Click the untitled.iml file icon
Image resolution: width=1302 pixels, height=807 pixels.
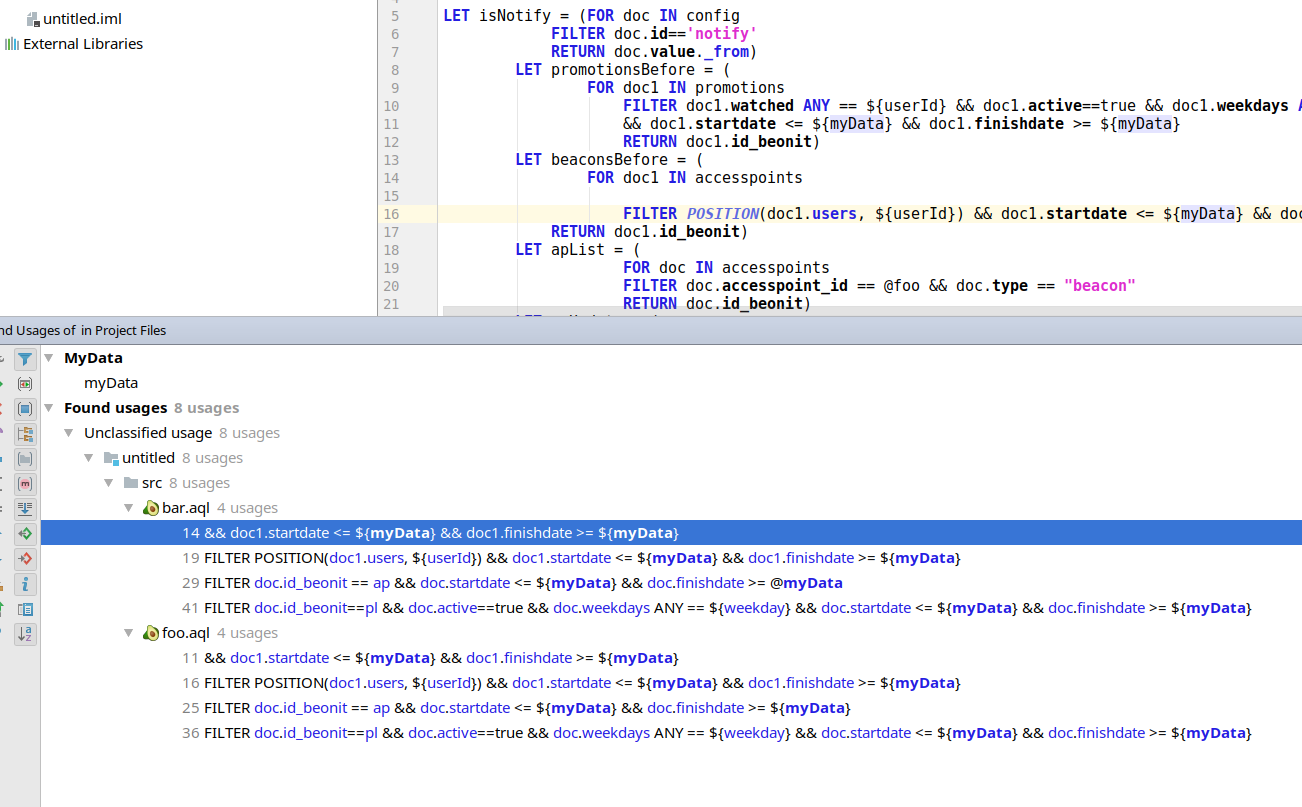coord(33,19)
